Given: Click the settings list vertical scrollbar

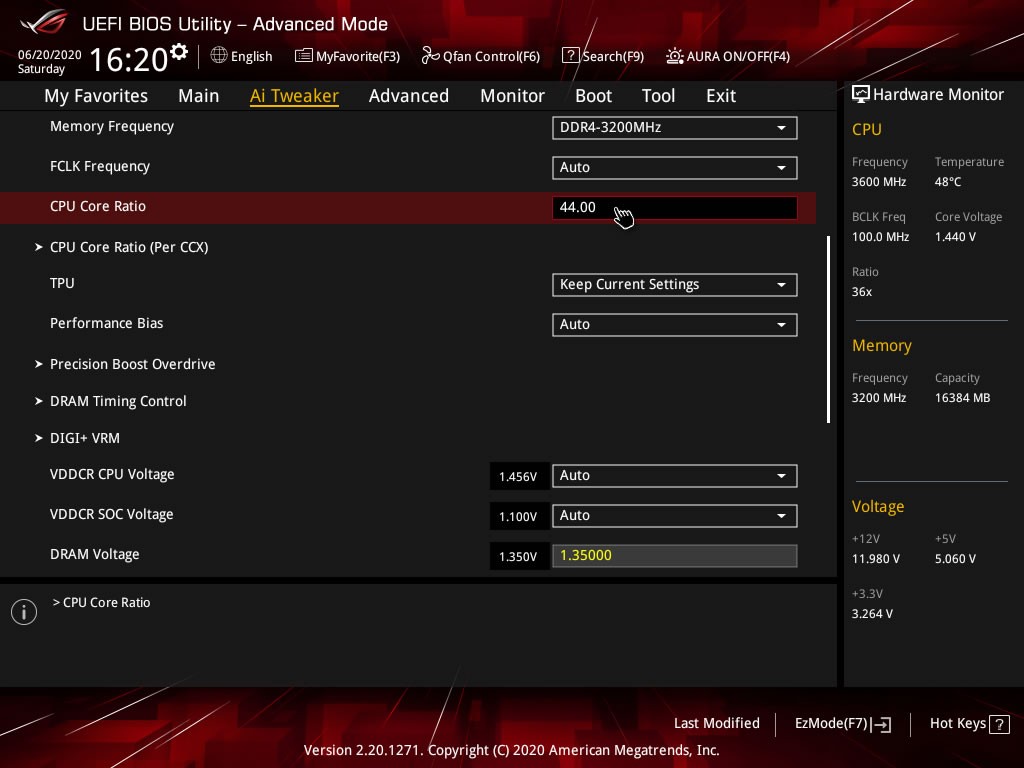Looking at the screenshot, I should tap(828, 330).
